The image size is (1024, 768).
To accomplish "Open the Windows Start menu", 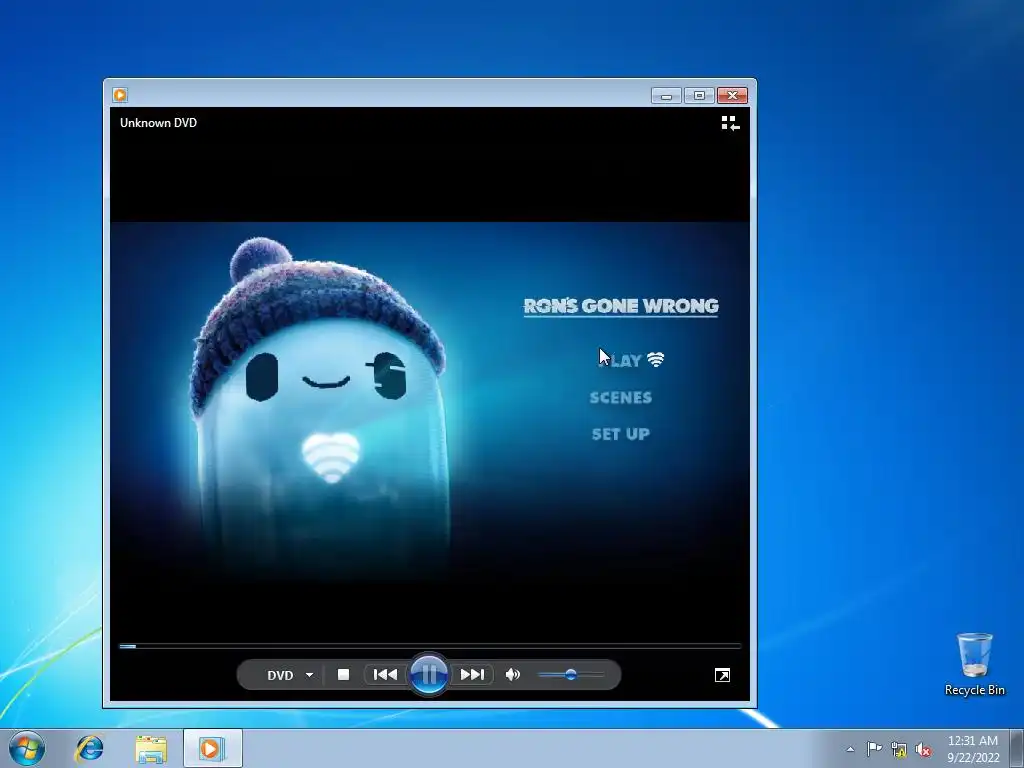I will click(27, 748).
